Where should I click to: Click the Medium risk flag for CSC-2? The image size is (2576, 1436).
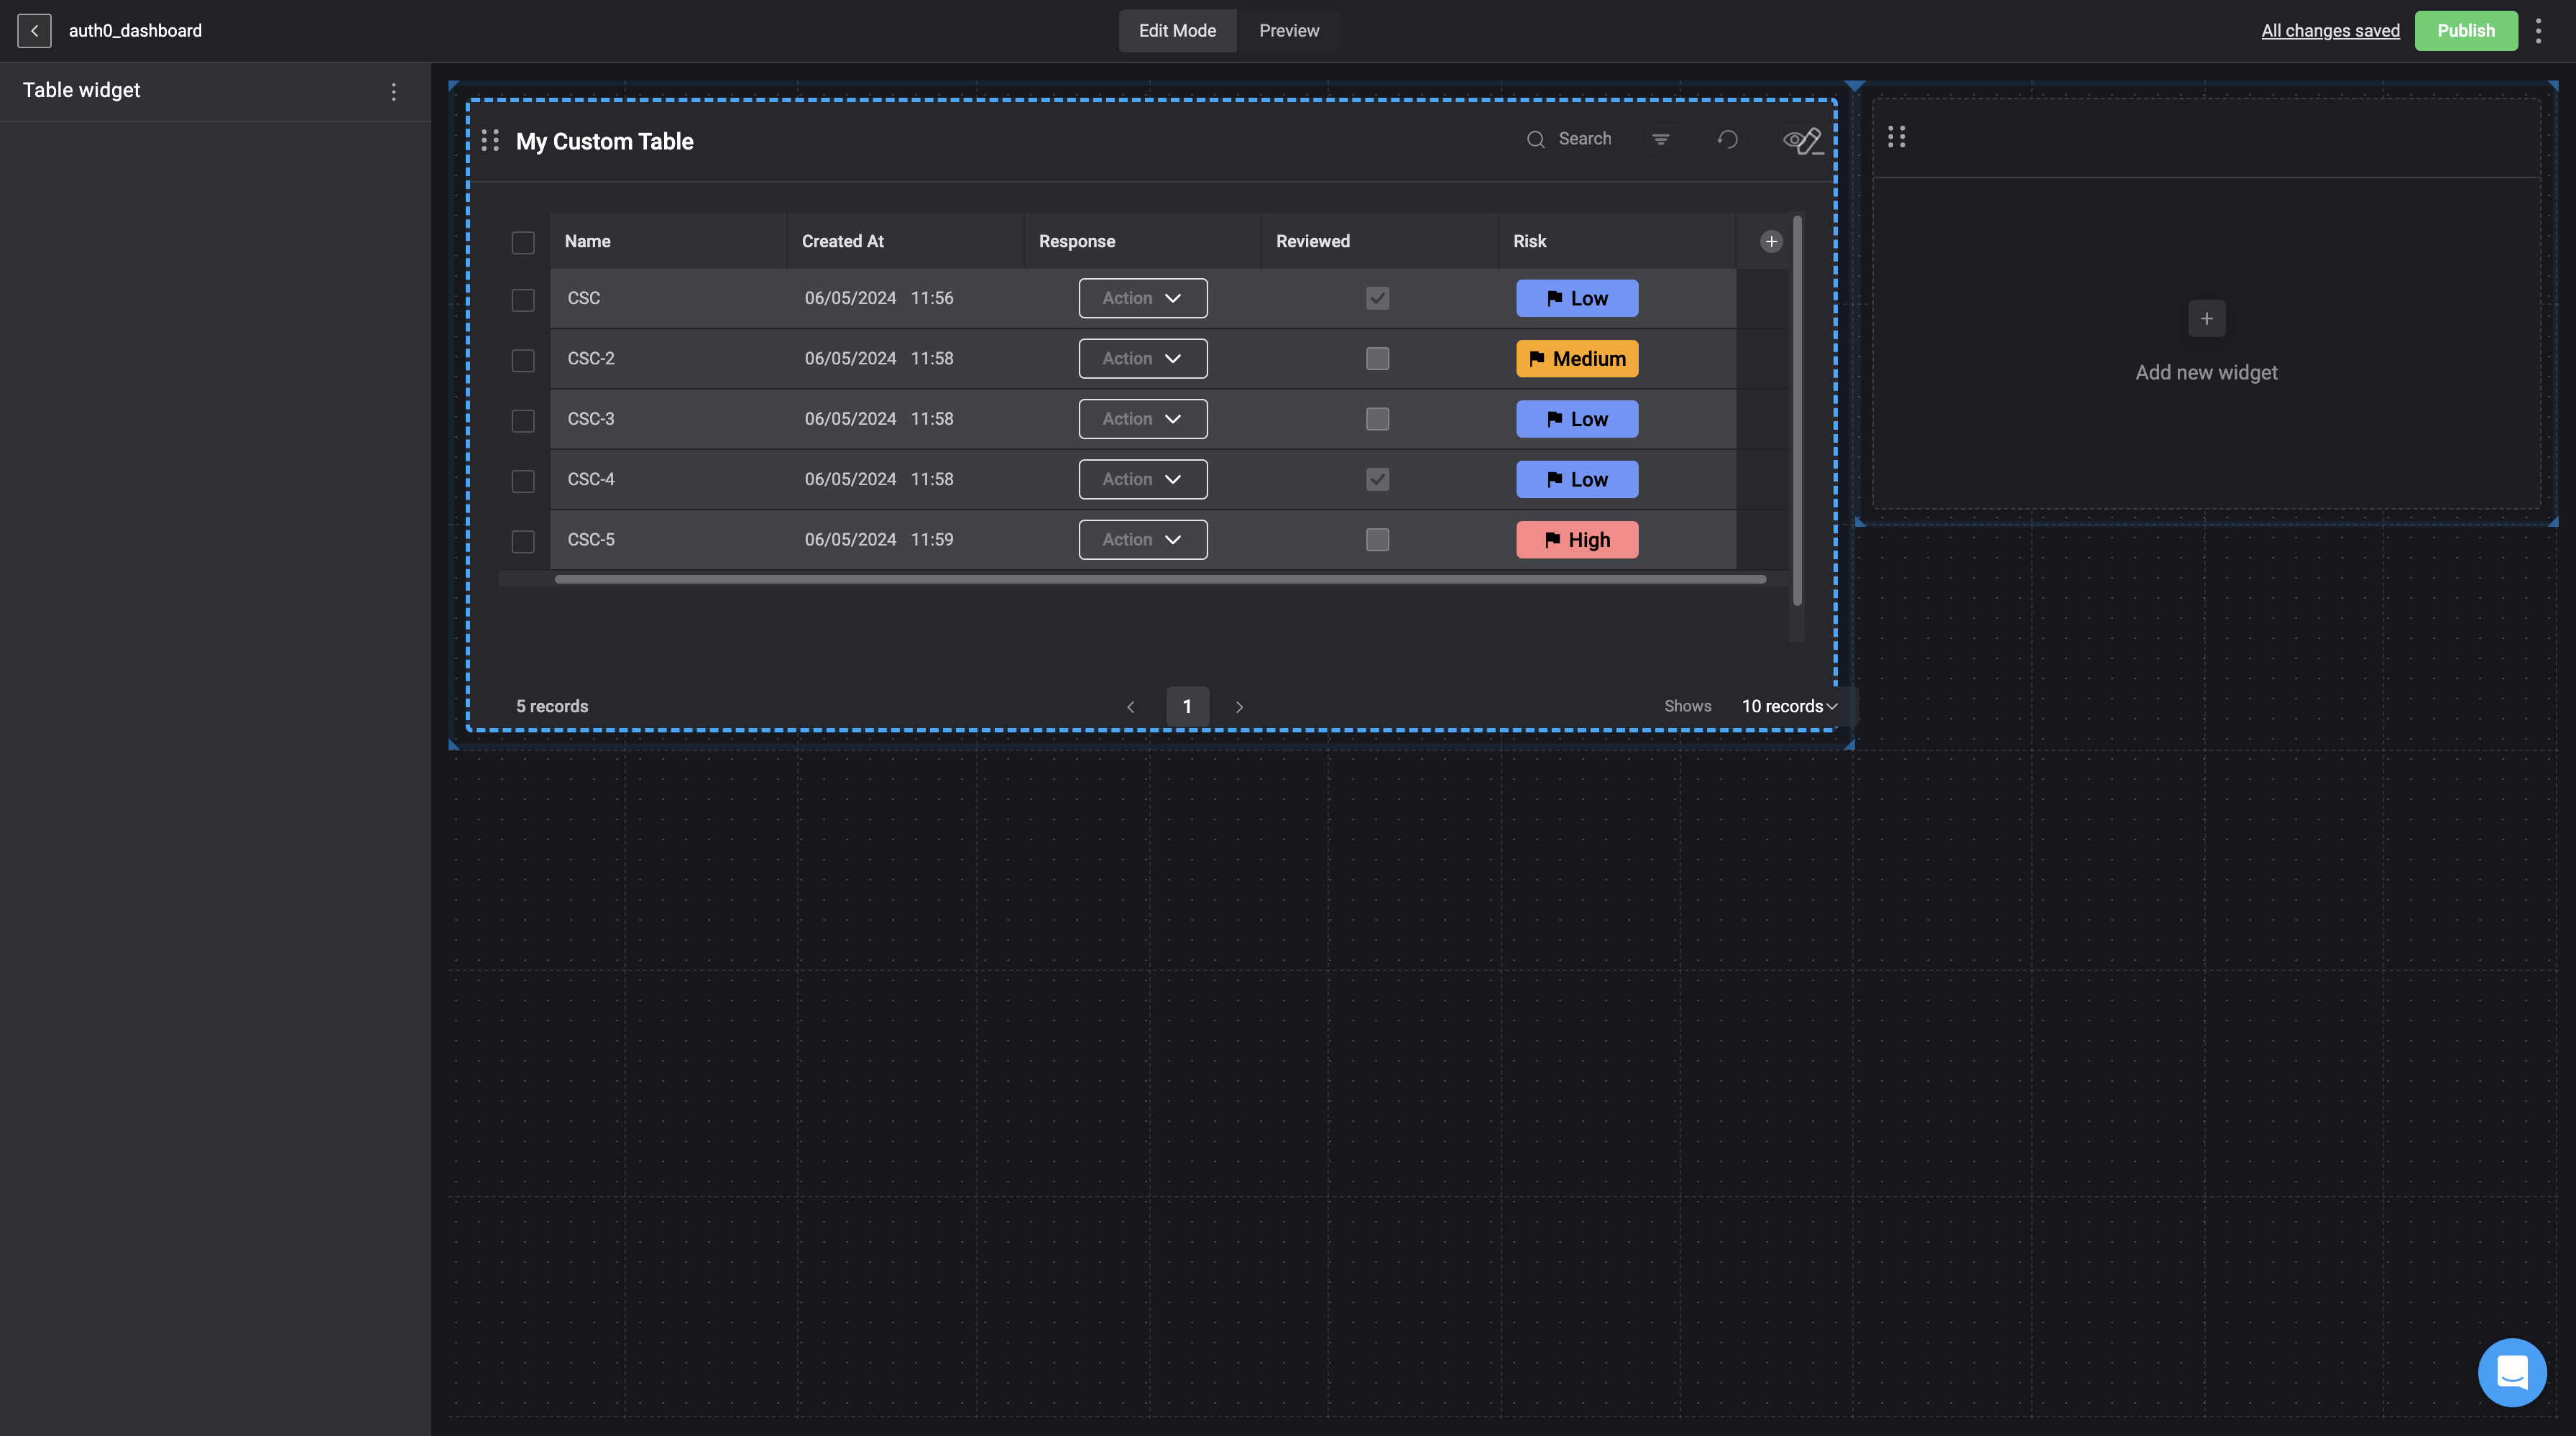click(1577, 359)
